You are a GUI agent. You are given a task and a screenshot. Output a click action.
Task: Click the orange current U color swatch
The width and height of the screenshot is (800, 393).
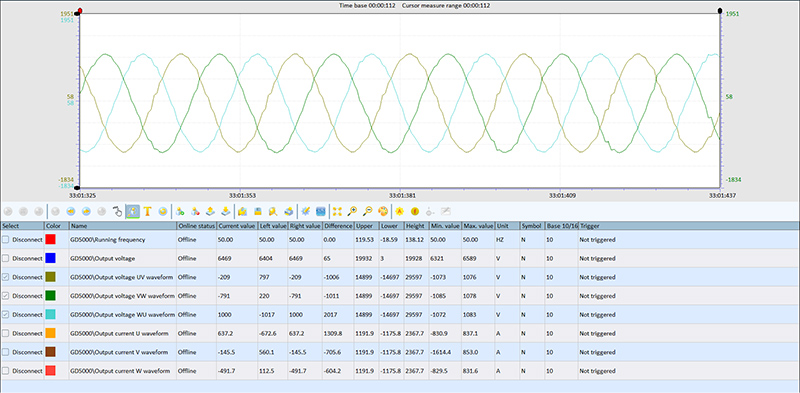pyautogui.click(x=51, y=333)
